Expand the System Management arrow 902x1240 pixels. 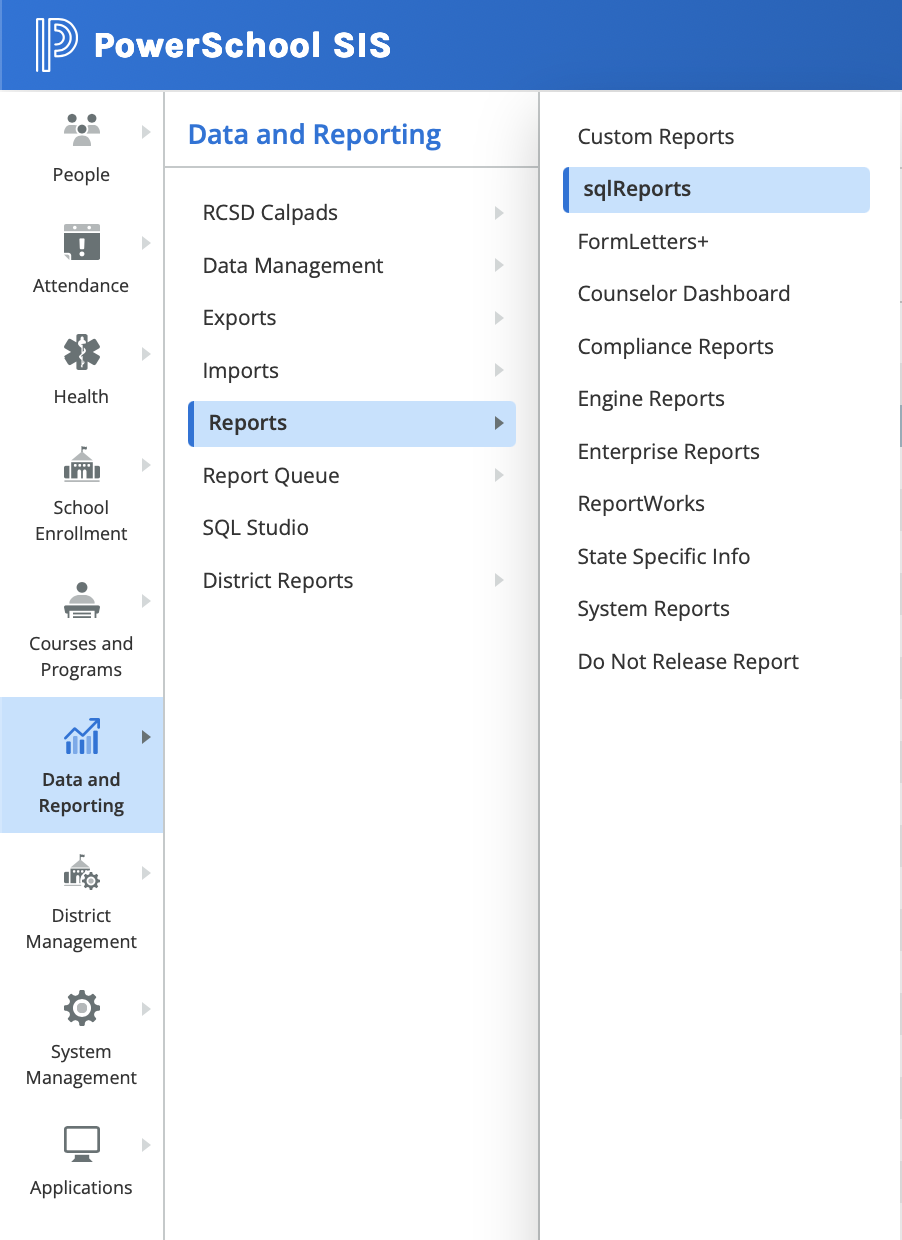click(x=146, y=1009)
